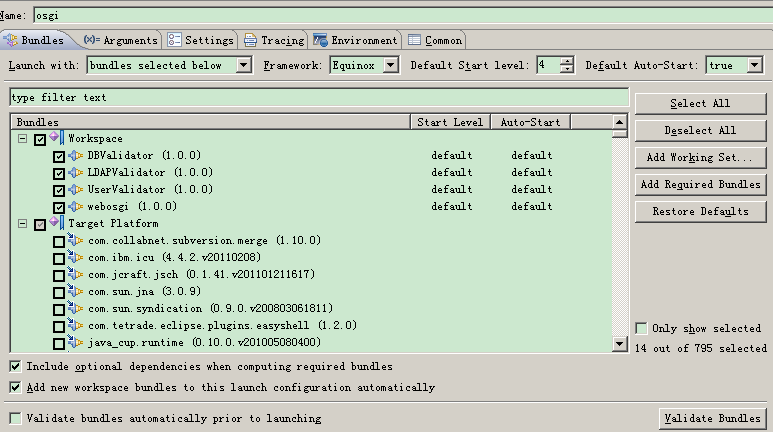This screenshot has width=773, height=432.
Task: Switch to the Settings tab
Action: (201, 40)
